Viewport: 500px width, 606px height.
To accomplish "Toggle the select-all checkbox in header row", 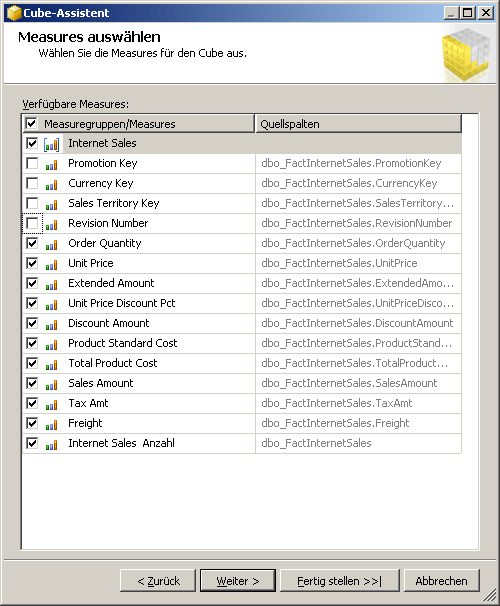I will click(x=31, y=124).
